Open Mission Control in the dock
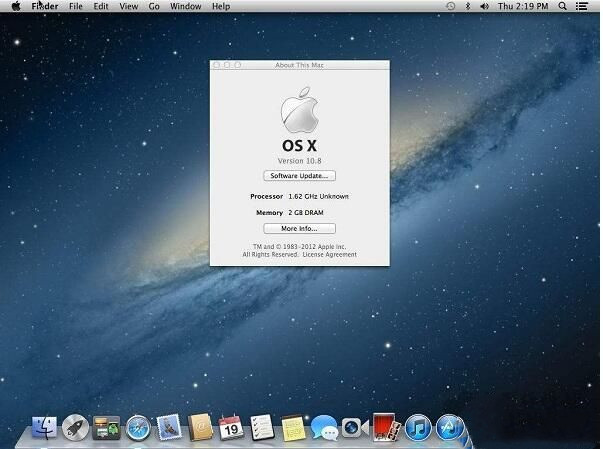This screenshot has height=449, width=603. [x=106, y=427]
